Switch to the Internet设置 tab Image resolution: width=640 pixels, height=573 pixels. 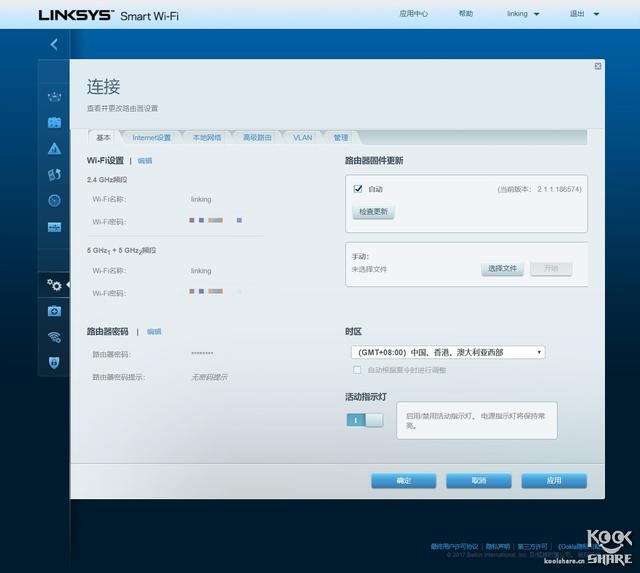pyautogui.click(x=151, y=138)
